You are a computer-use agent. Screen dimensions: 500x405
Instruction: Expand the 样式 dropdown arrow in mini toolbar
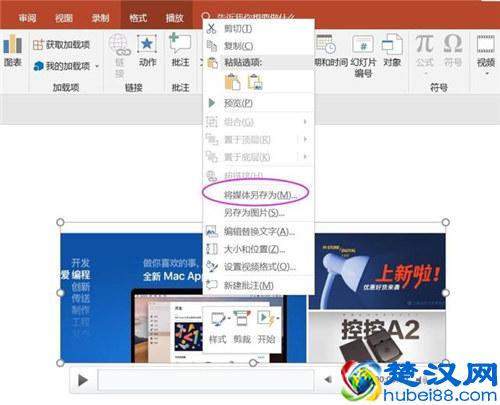pyautogui.click(x=229, y=319)
